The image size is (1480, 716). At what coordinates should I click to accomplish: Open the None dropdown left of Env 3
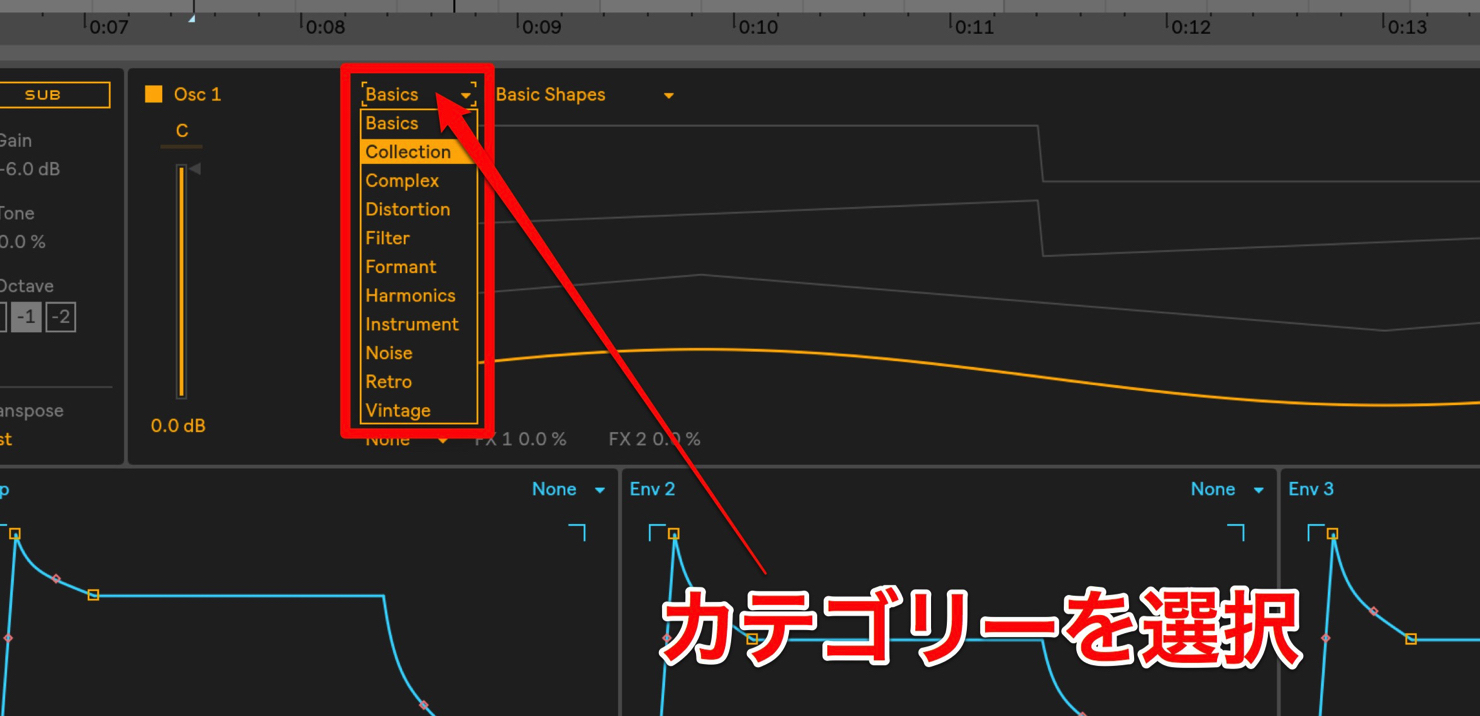point(1227,489)
